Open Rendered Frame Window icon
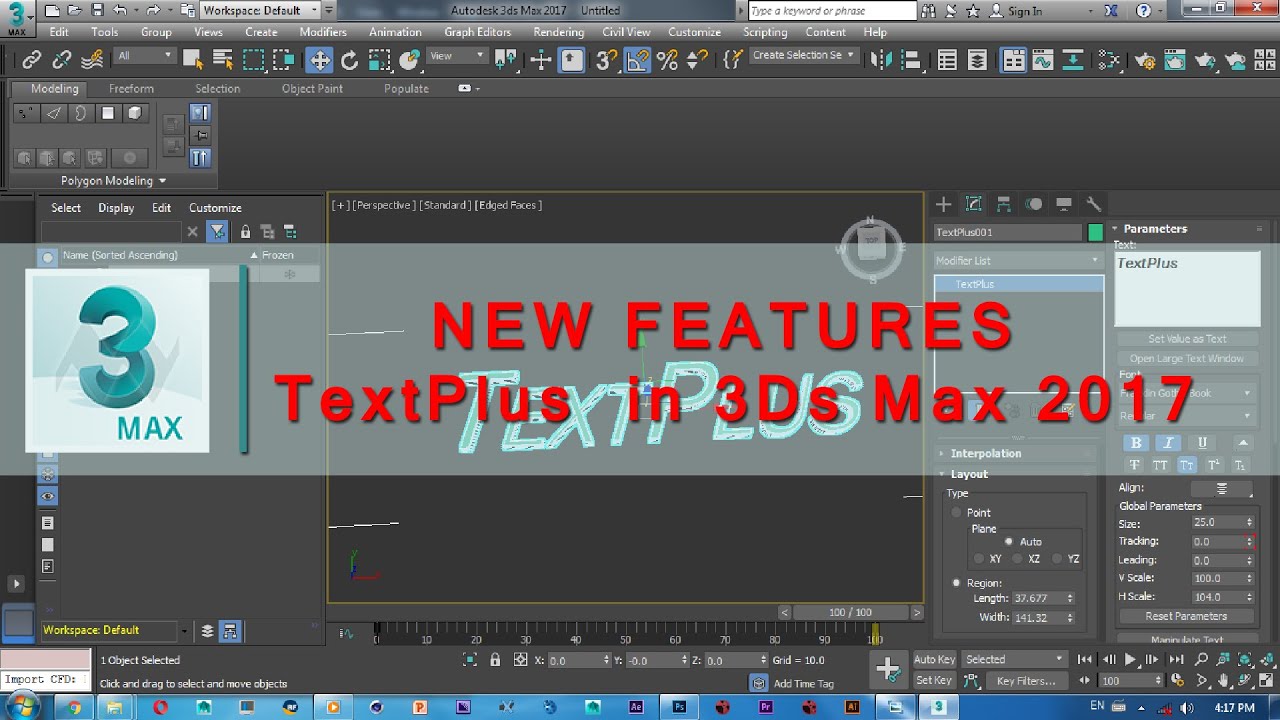1280x720 pixels. tap(1175, 60)
